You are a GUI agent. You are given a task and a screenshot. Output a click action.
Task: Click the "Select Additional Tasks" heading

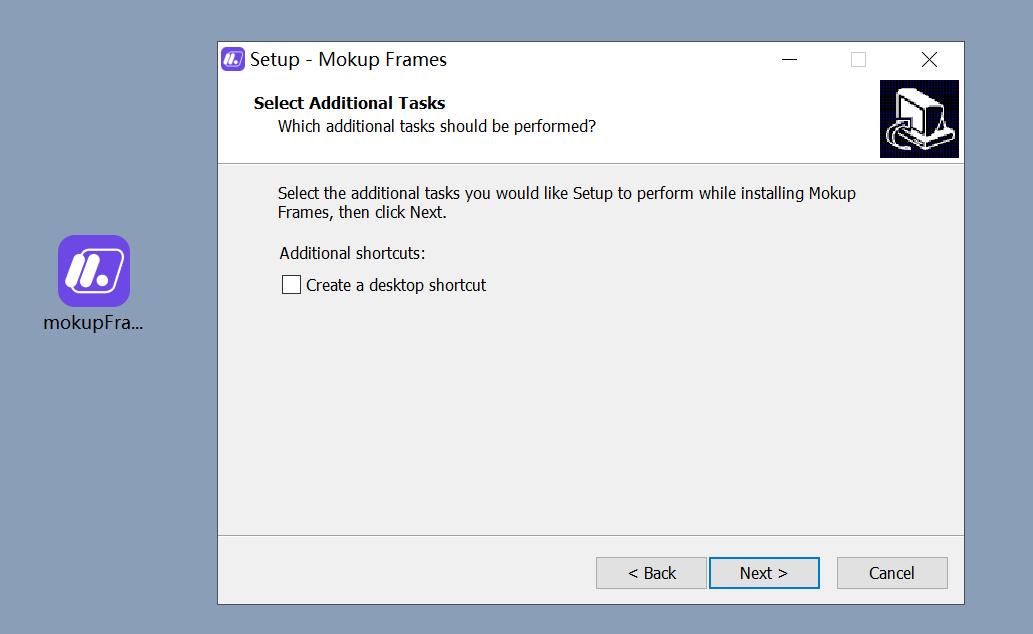pyautogui.click(x=349, y=103)
